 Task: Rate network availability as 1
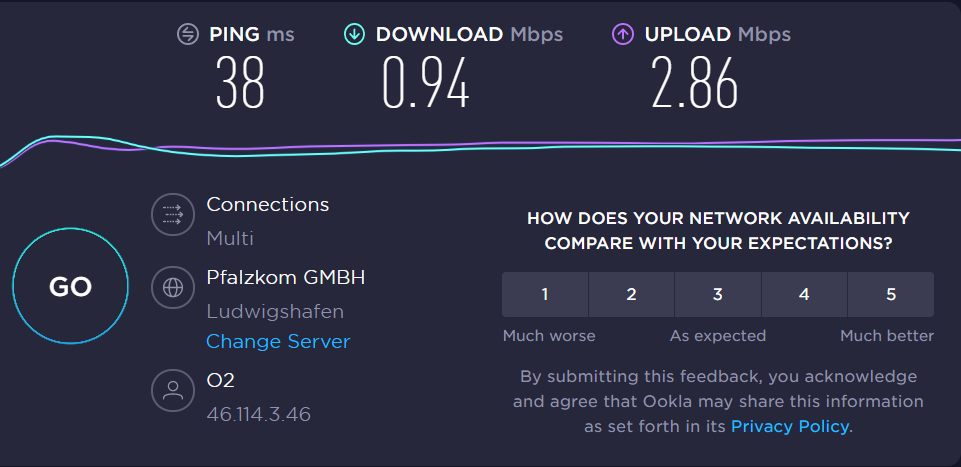click(x=545, y=295)
